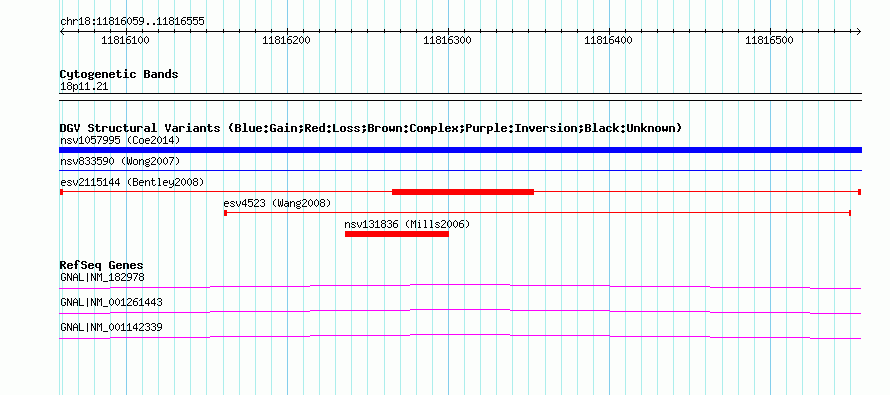The width and height of the screenshot is (890, 395).
Task: Click the thick red esv2115144 loss segment
Action: click(463, 192)
